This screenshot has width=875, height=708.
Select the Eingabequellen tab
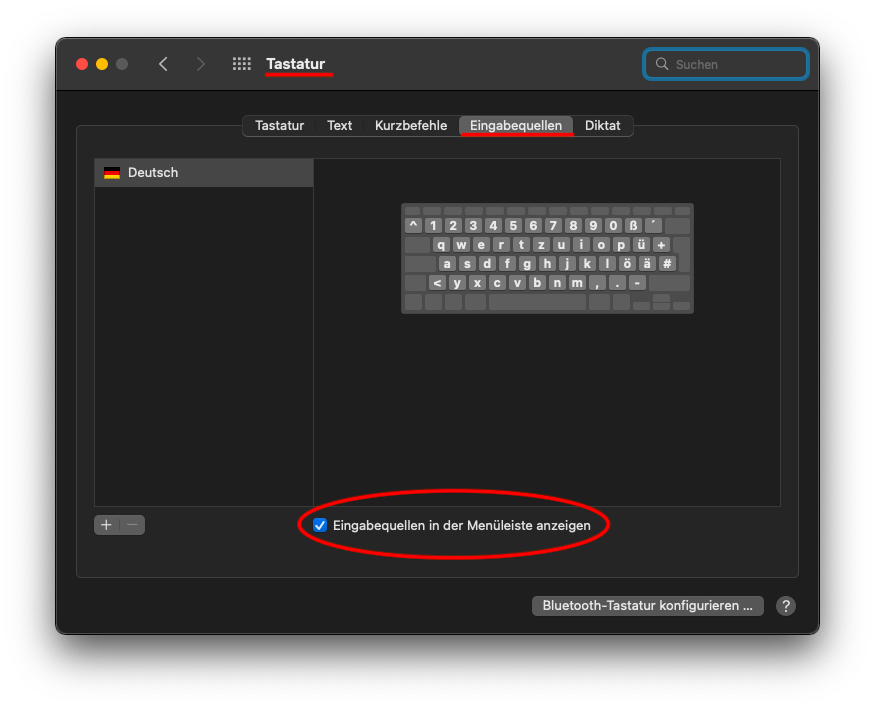[516, 126]
